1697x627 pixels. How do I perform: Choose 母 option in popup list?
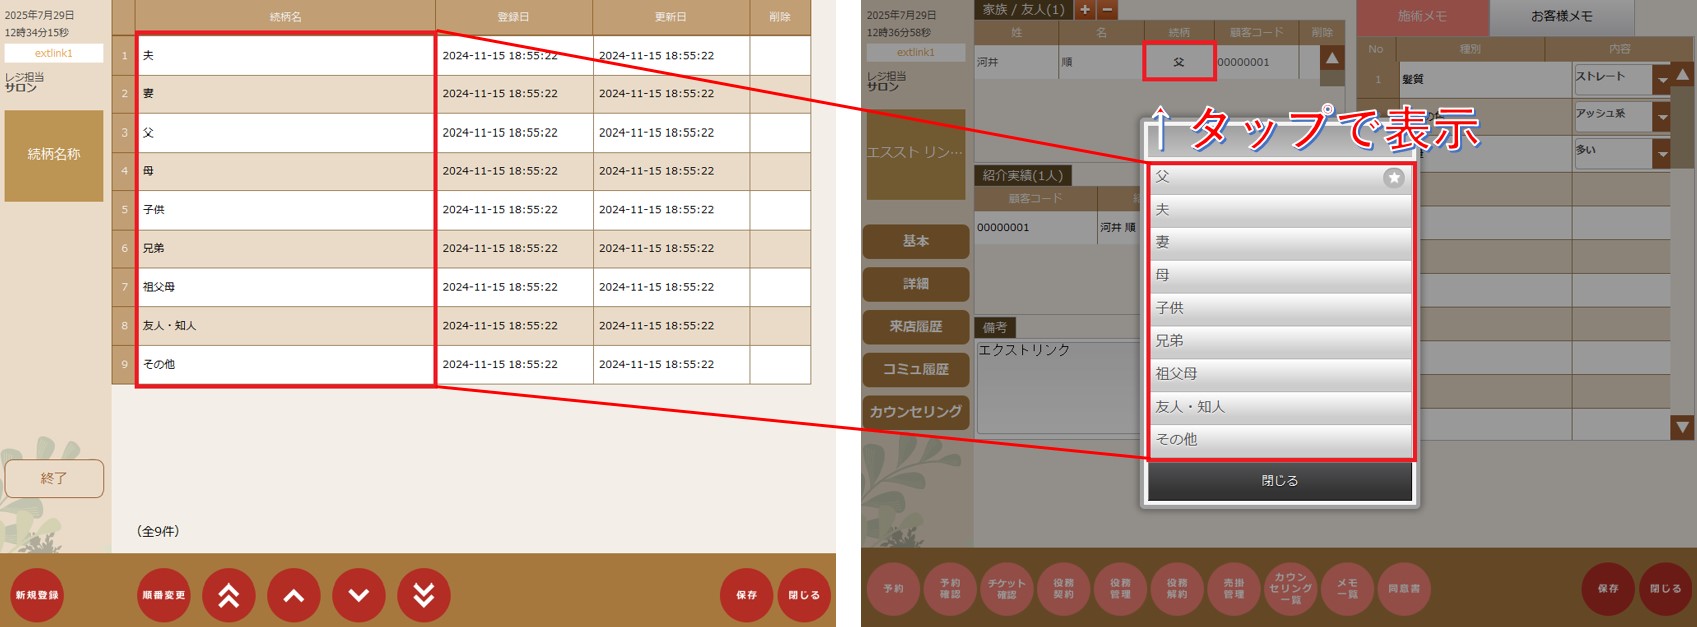[1280, 275]
